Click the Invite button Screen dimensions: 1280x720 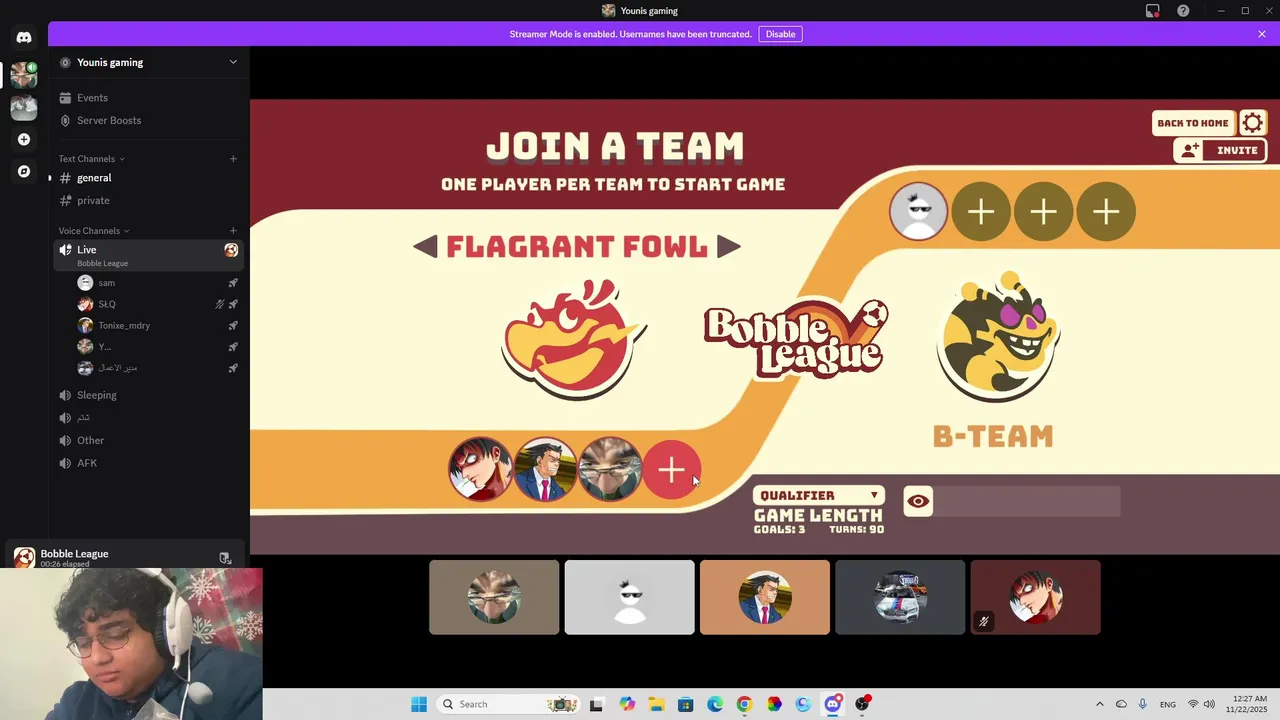click(x=1220, y=150)
